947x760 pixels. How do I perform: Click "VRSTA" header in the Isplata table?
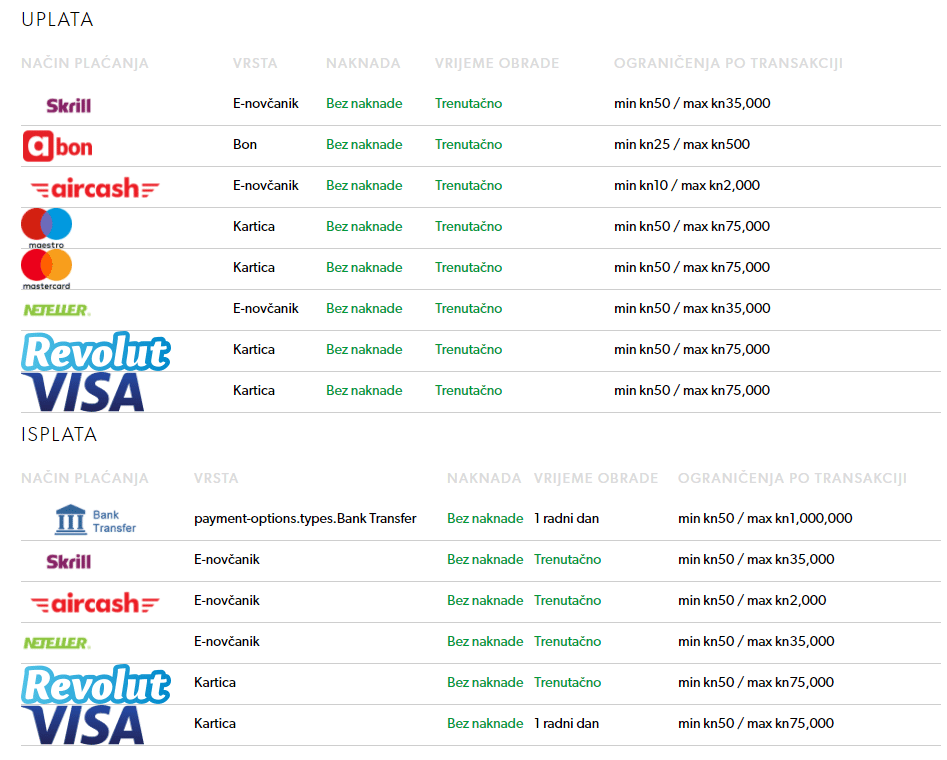tap(216, 478)
